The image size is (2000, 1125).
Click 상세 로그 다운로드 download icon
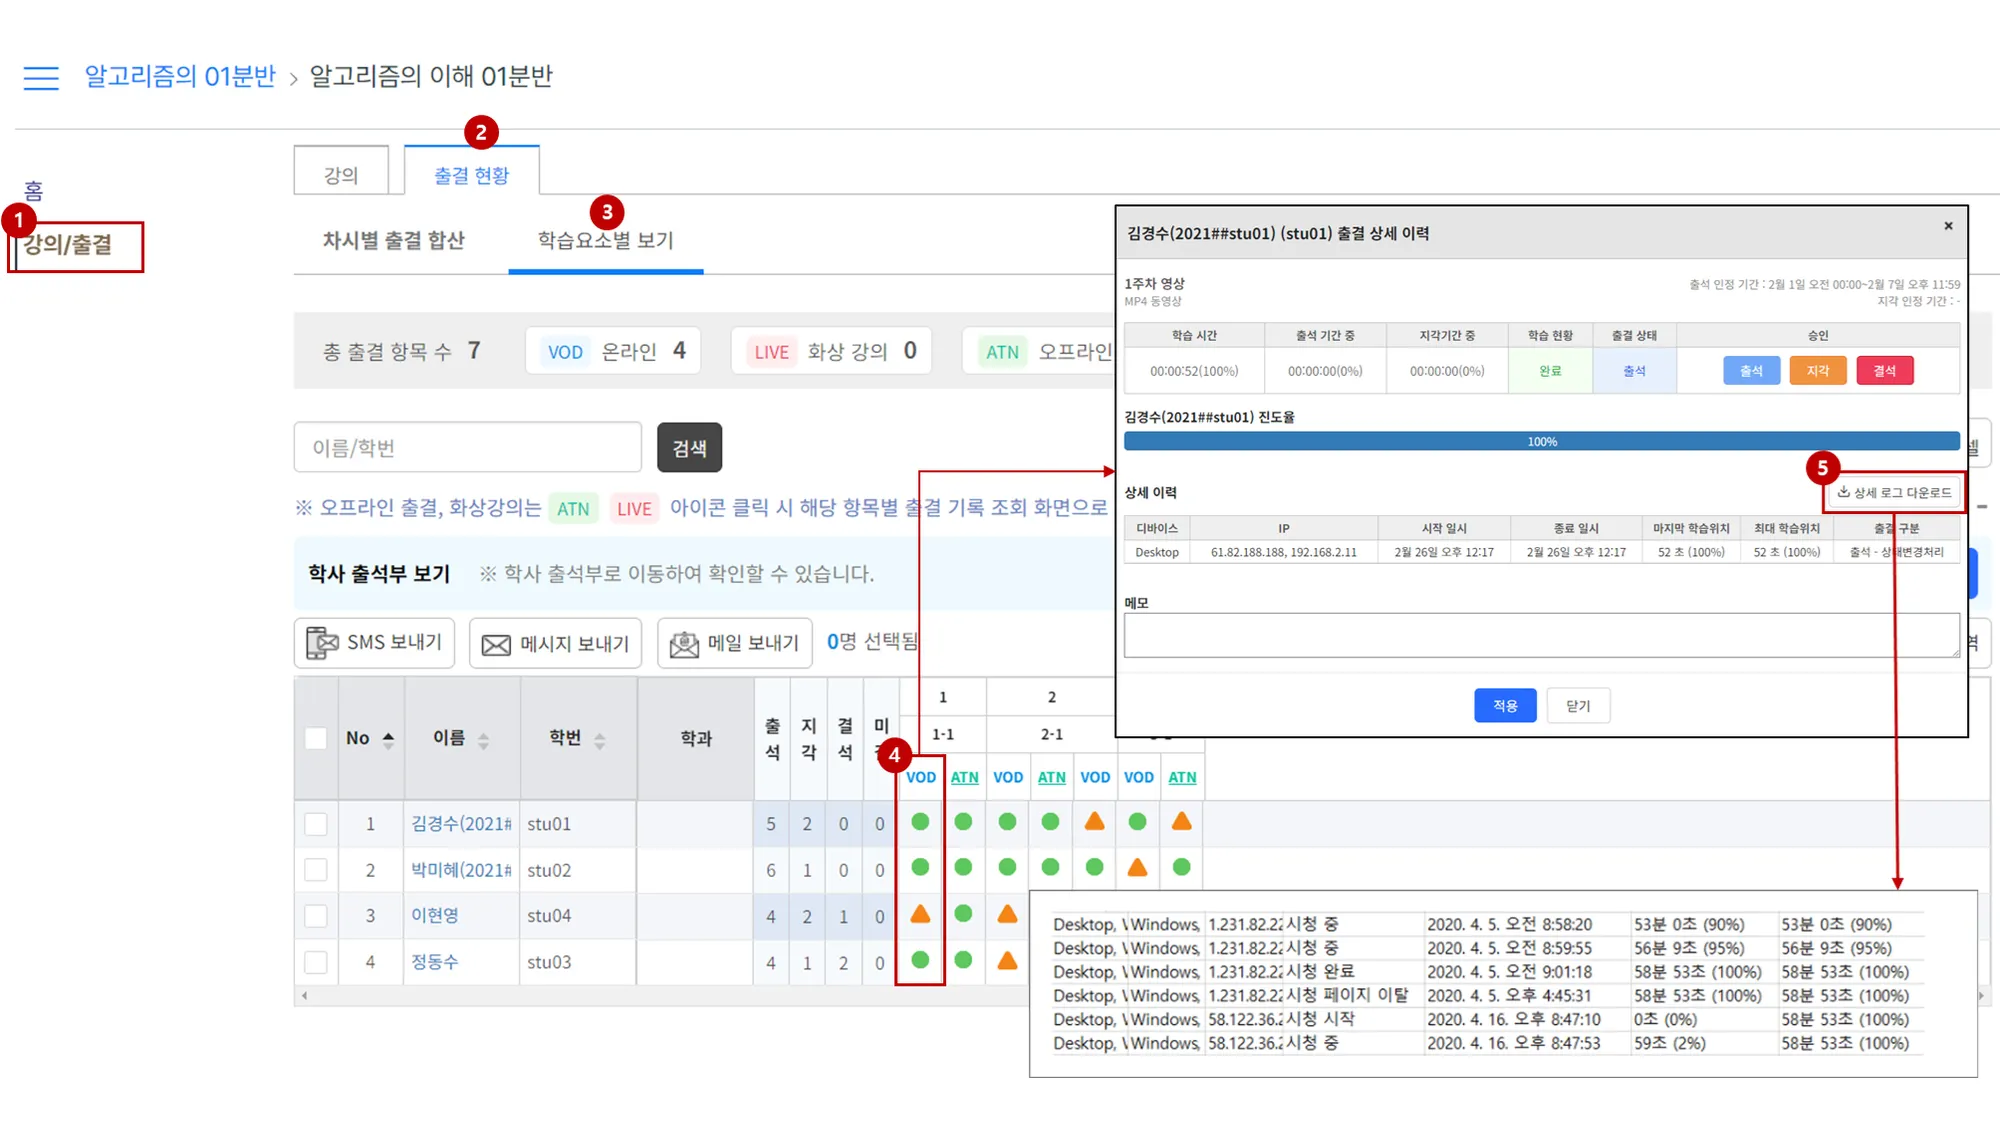click(x=1844, y=492)
